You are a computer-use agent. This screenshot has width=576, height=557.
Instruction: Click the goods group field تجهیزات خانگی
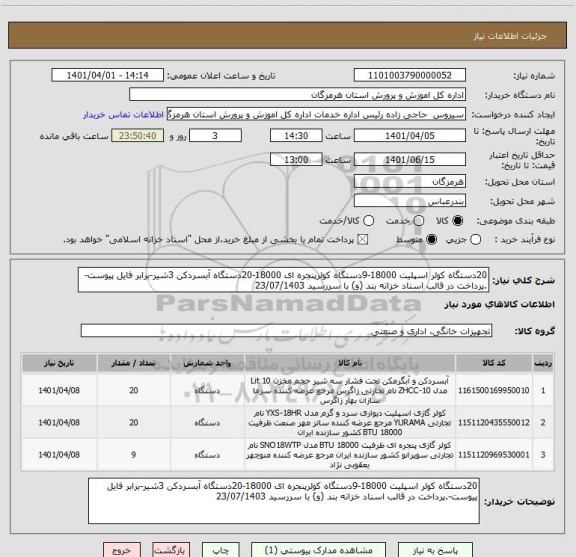tap(286, 331)
